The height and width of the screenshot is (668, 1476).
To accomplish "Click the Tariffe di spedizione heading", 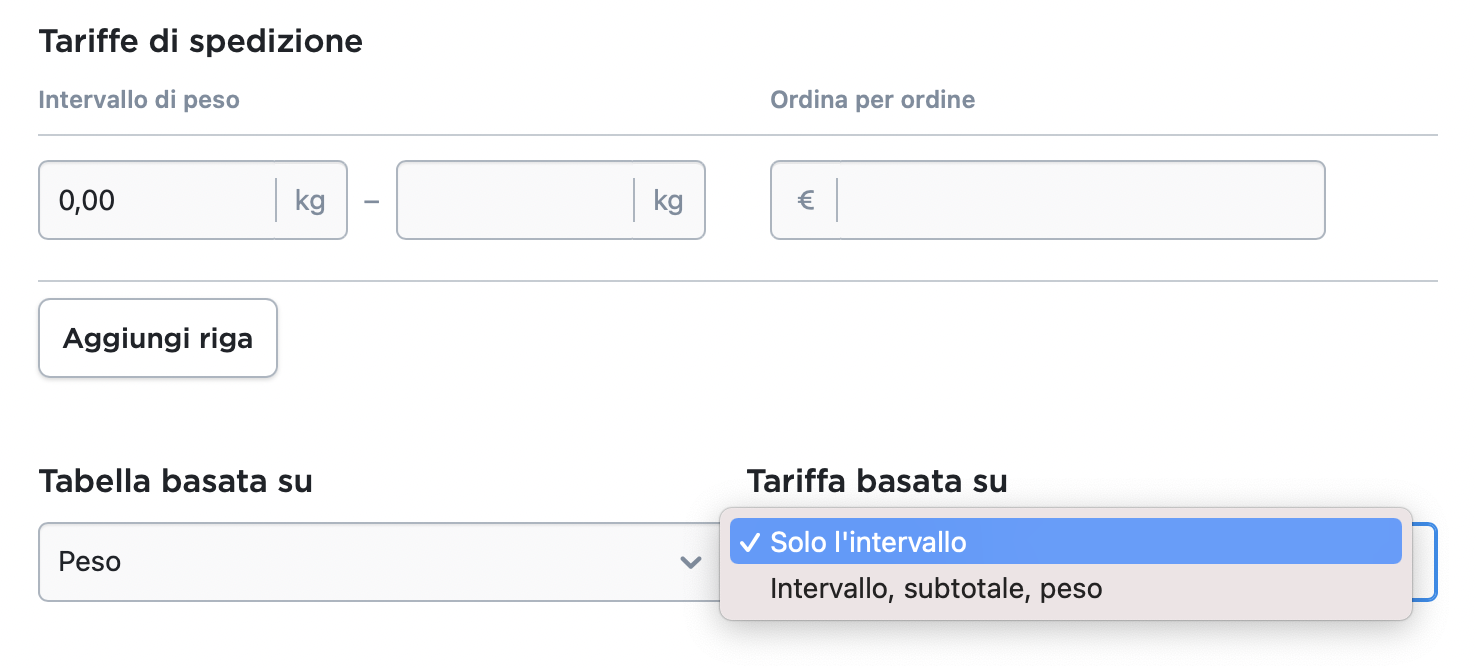I will click(x=200, y=42).
